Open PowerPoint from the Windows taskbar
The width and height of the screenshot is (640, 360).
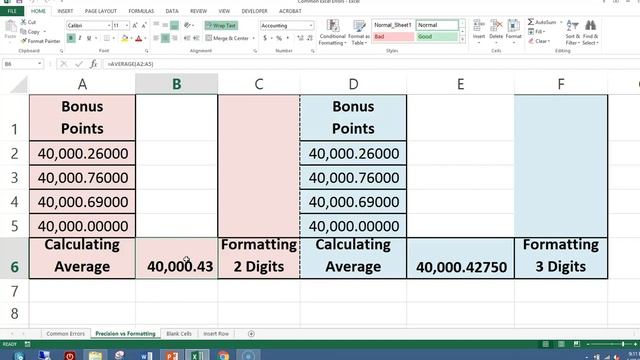[x=172, y=356]
